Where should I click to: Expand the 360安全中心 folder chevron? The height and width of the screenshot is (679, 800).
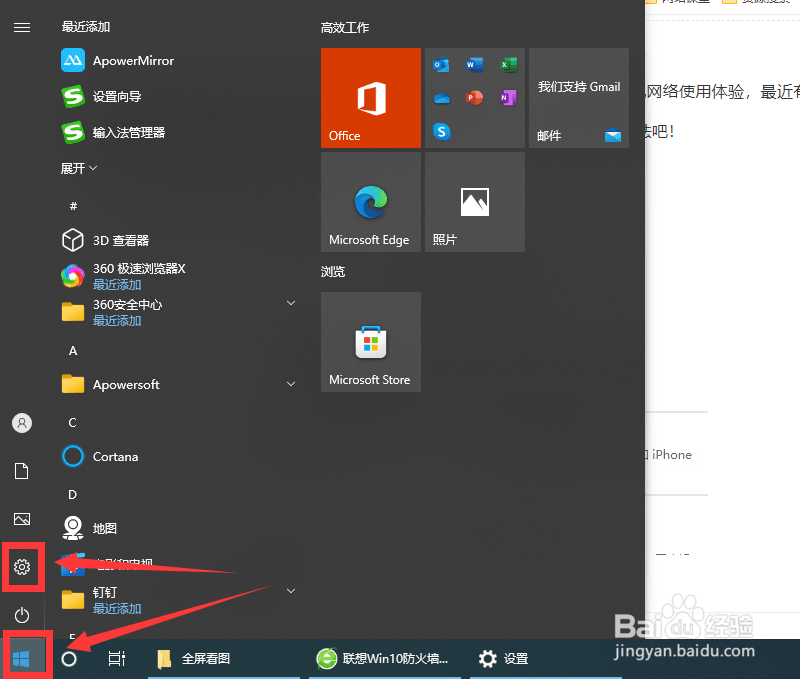[291, 303]
